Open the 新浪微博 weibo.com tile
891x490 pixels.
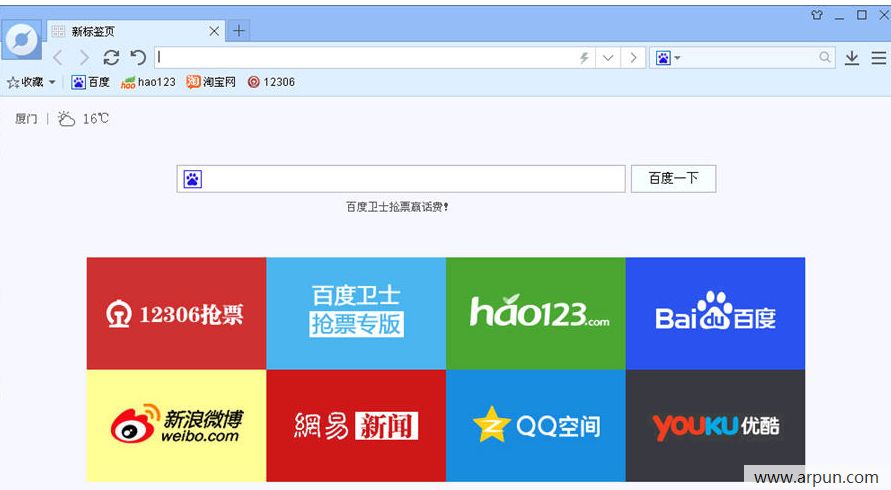176,425
